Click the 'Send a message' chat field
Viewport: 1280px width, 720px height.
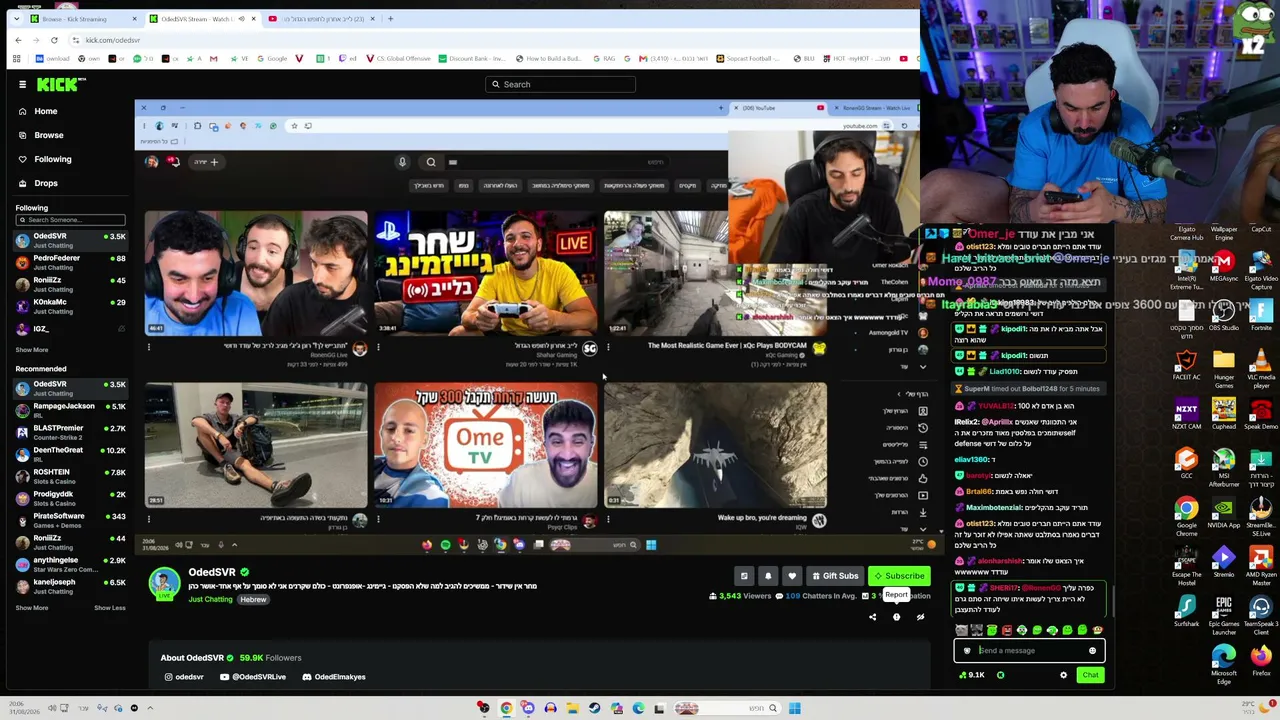[x=1030, y=651]
